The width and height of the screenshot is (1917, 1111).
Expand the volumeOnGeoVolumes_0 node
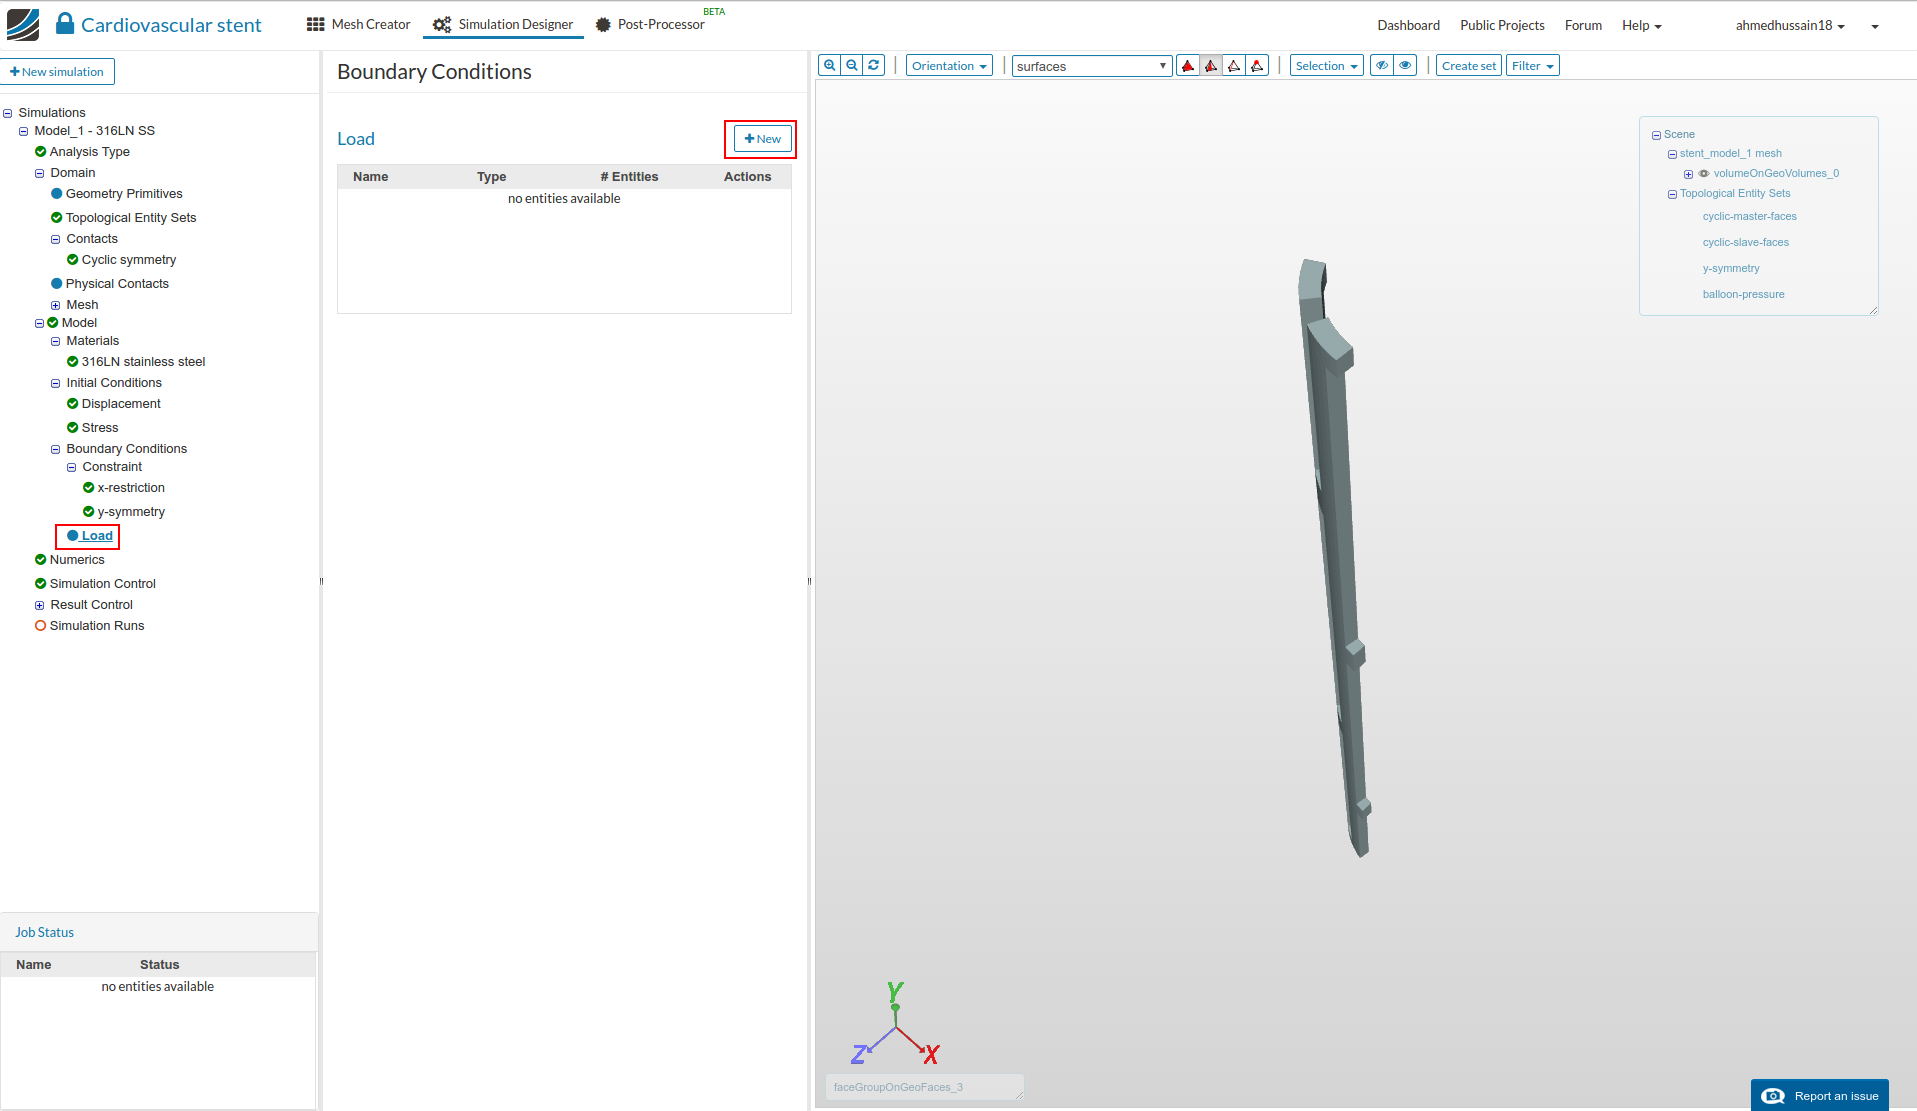coord(1688,174)
